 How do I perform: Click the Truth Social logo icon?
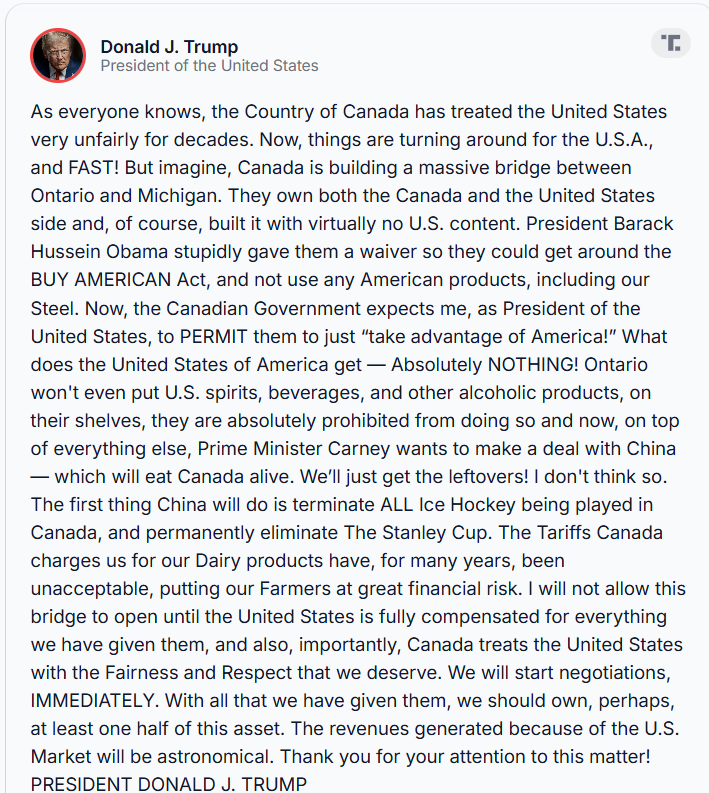[671, 43]
